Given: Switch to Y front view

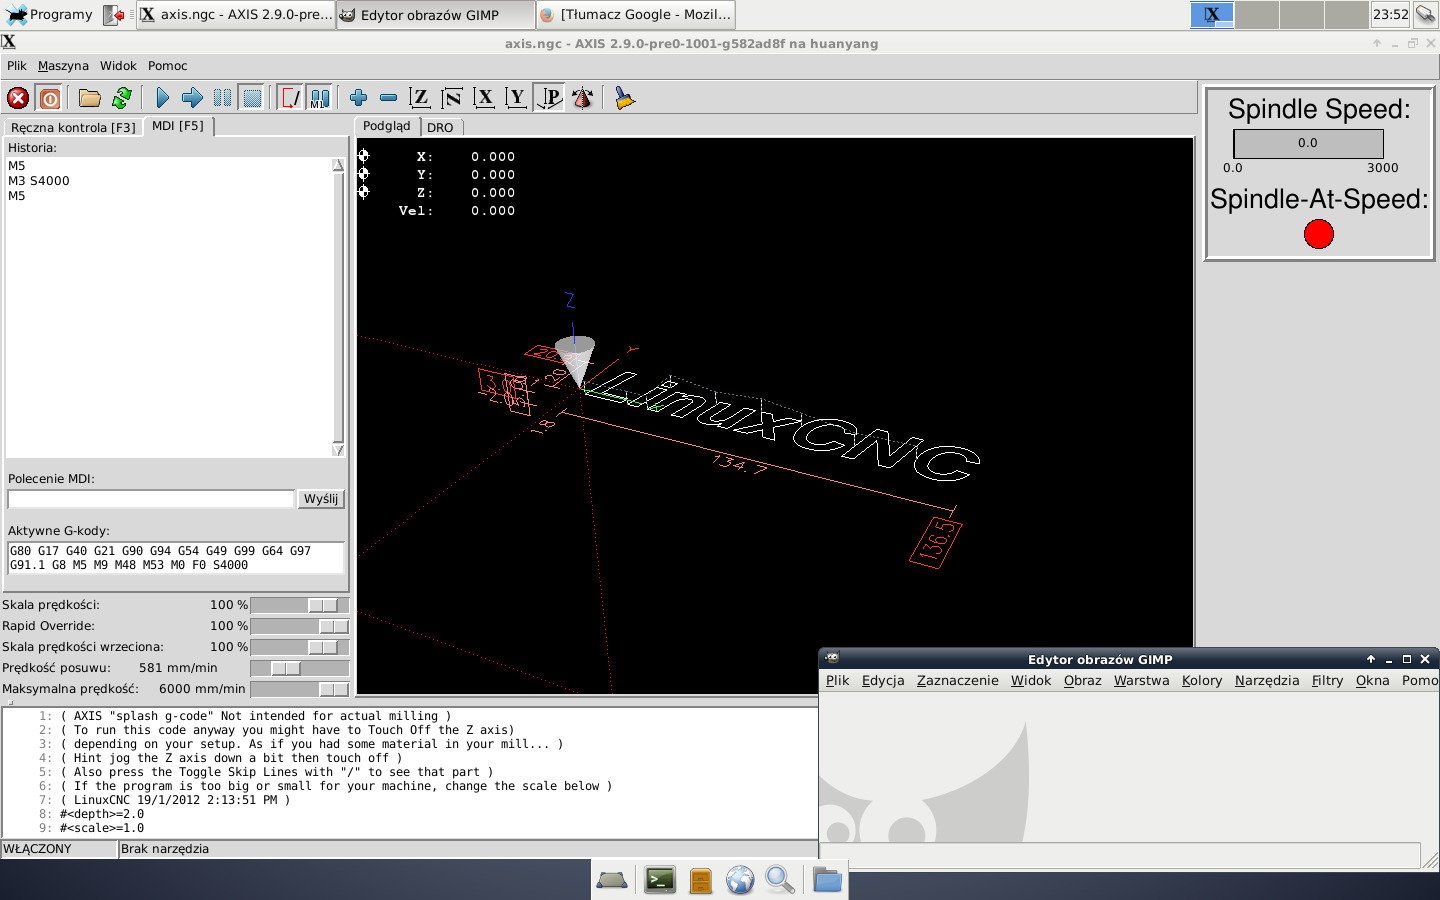Looking at the screenshot, I should [516, 98].
